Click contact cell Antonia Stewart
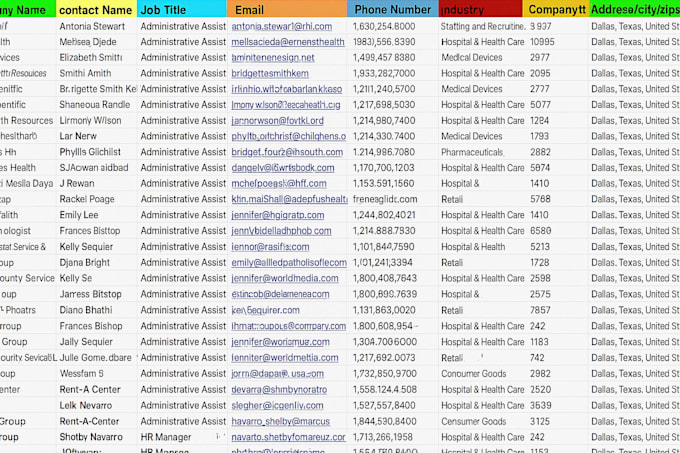Image resolution: width=680 pixels, height=453 pixels. pyautogui.click(x=92, y=26)
